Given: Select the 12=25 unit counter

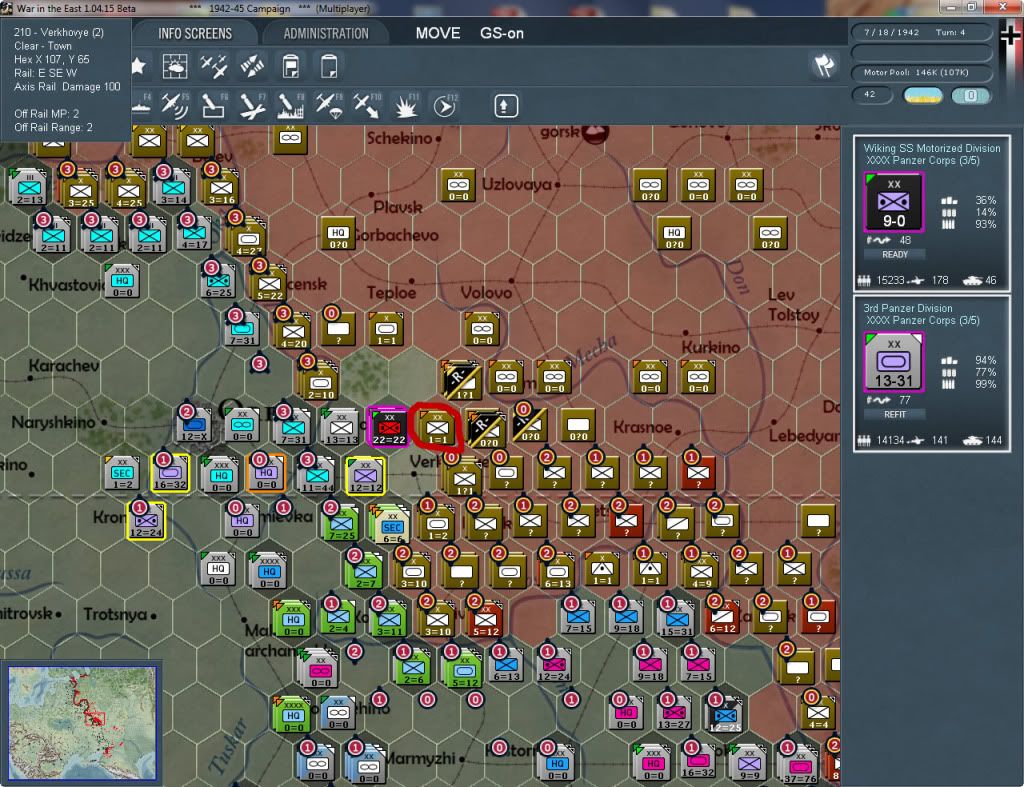Looking at the screenshot, I should [724, 715].
